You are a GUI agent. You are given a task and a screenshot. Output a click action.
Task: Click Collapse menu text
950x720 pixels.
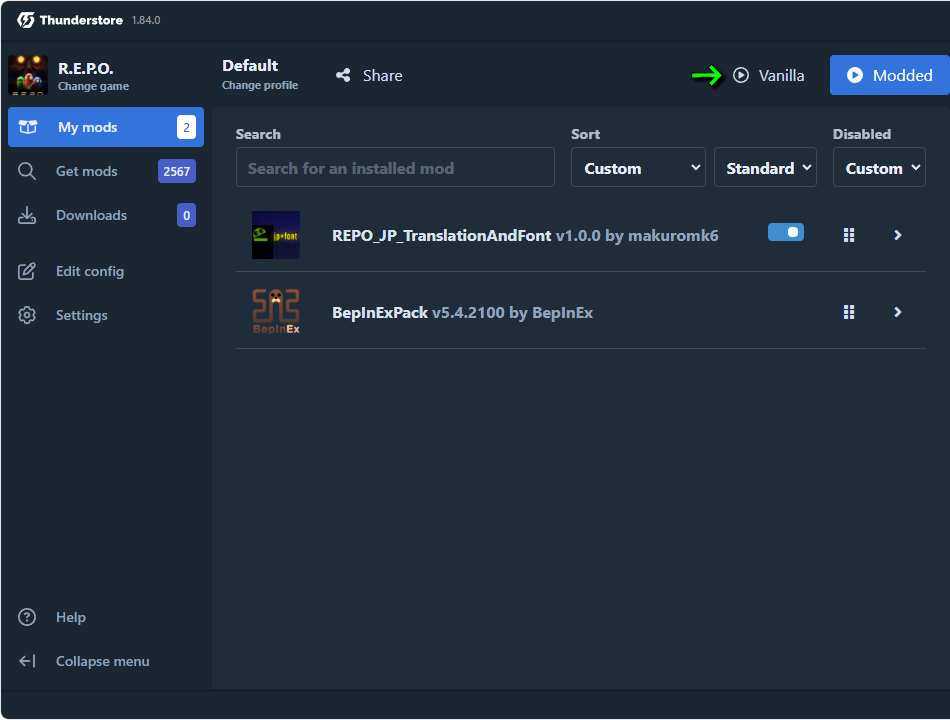click(x=102, y=661)
